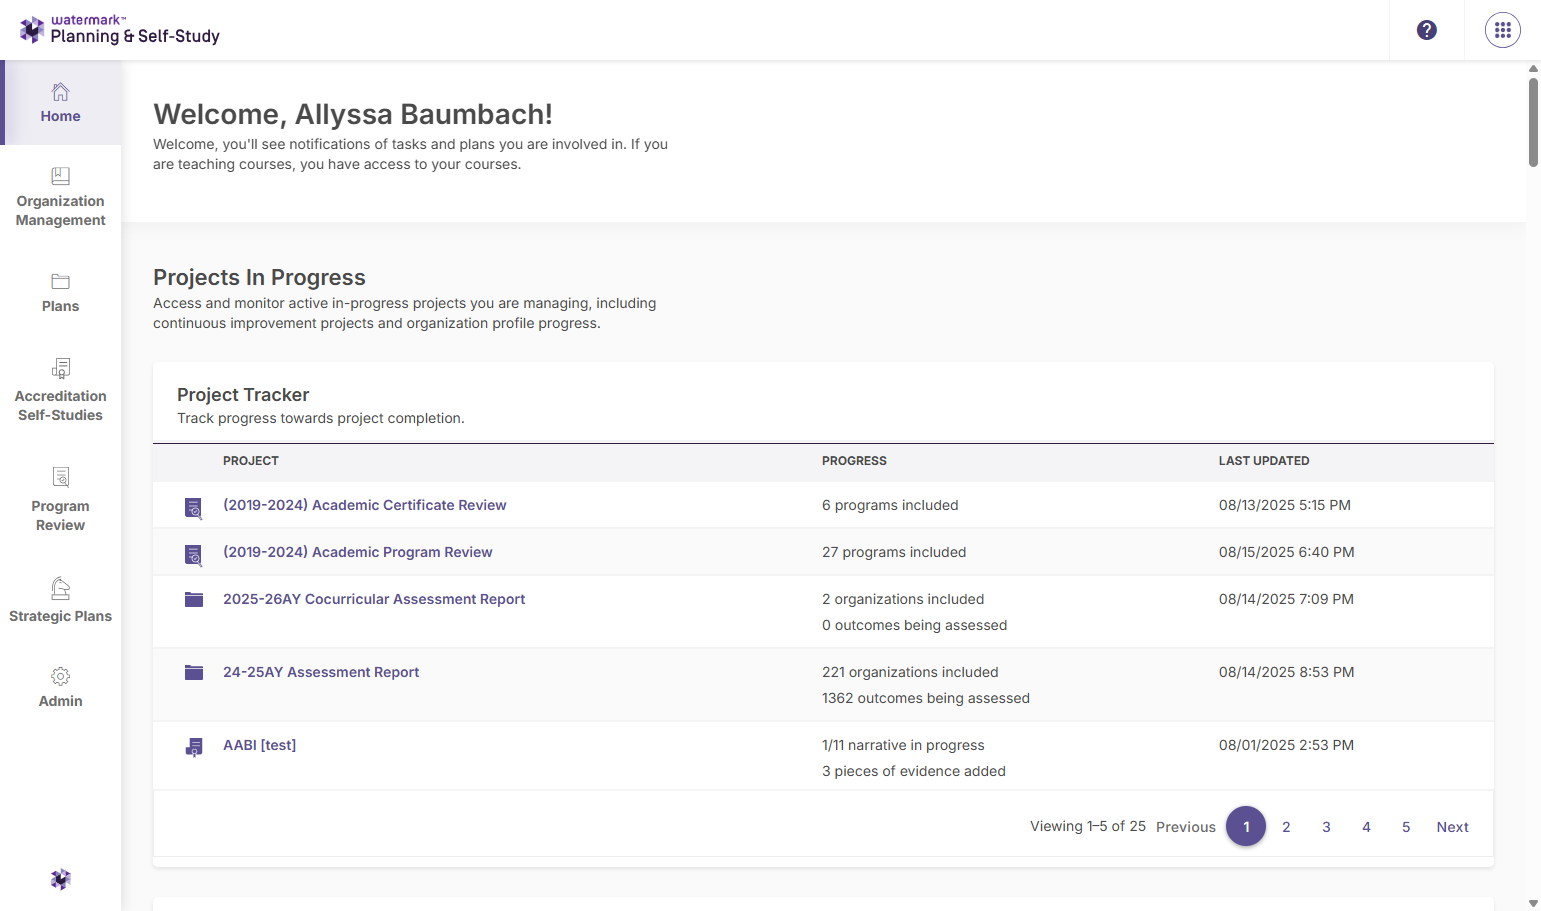
Task: Click '2 organizations included' text
Action: [903, 599]
